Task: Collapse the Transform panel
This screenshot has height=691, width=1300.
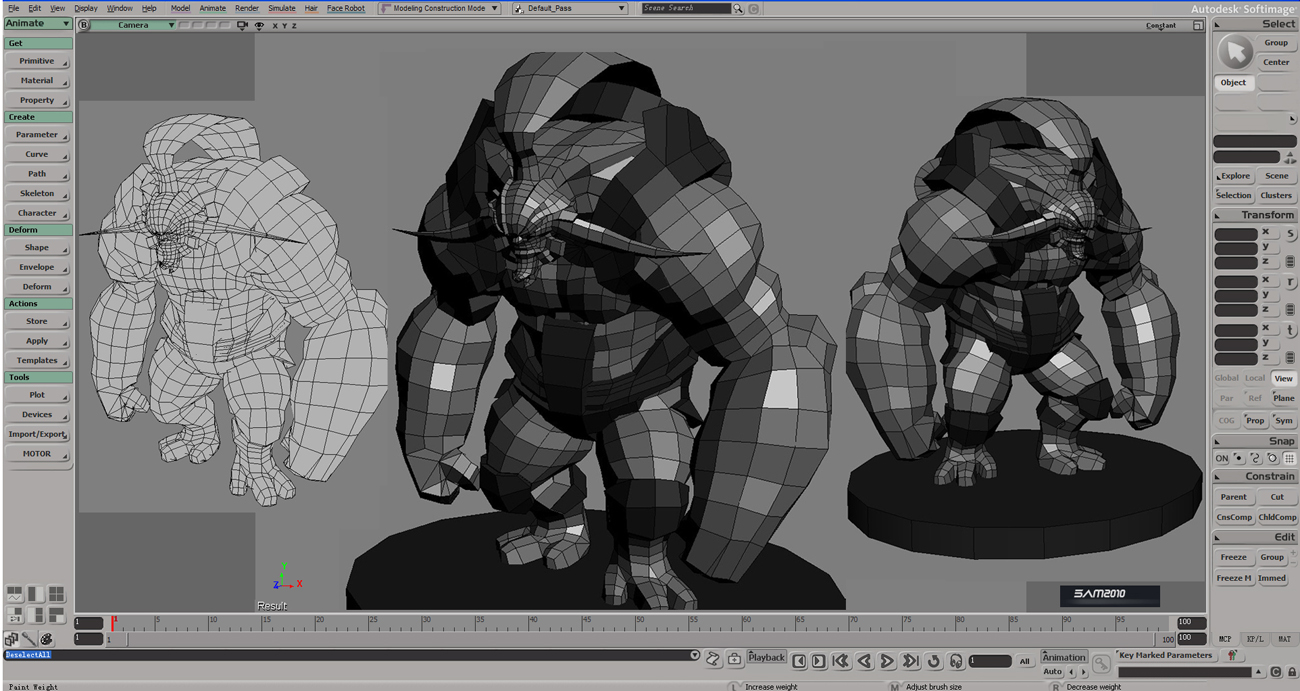Action: (1218, 215)
